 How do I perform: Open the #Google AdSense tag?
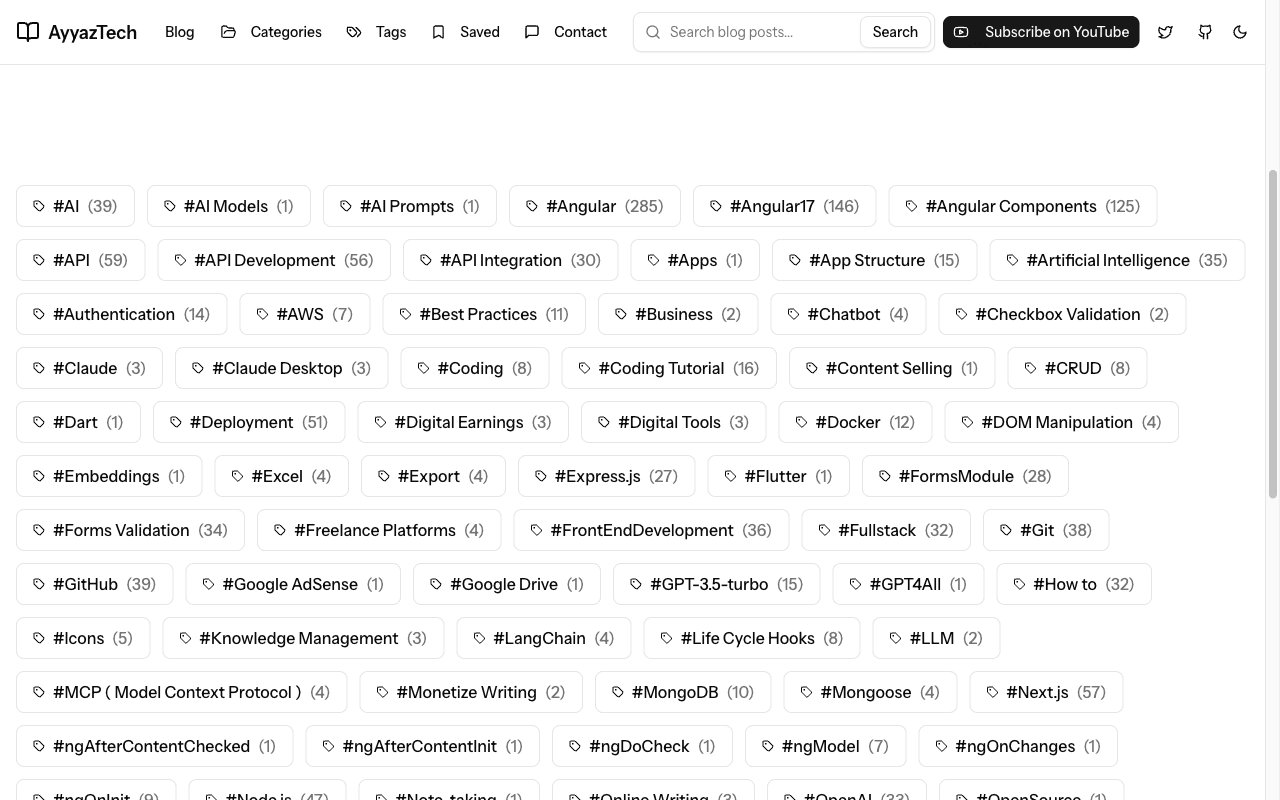point(293,584)
